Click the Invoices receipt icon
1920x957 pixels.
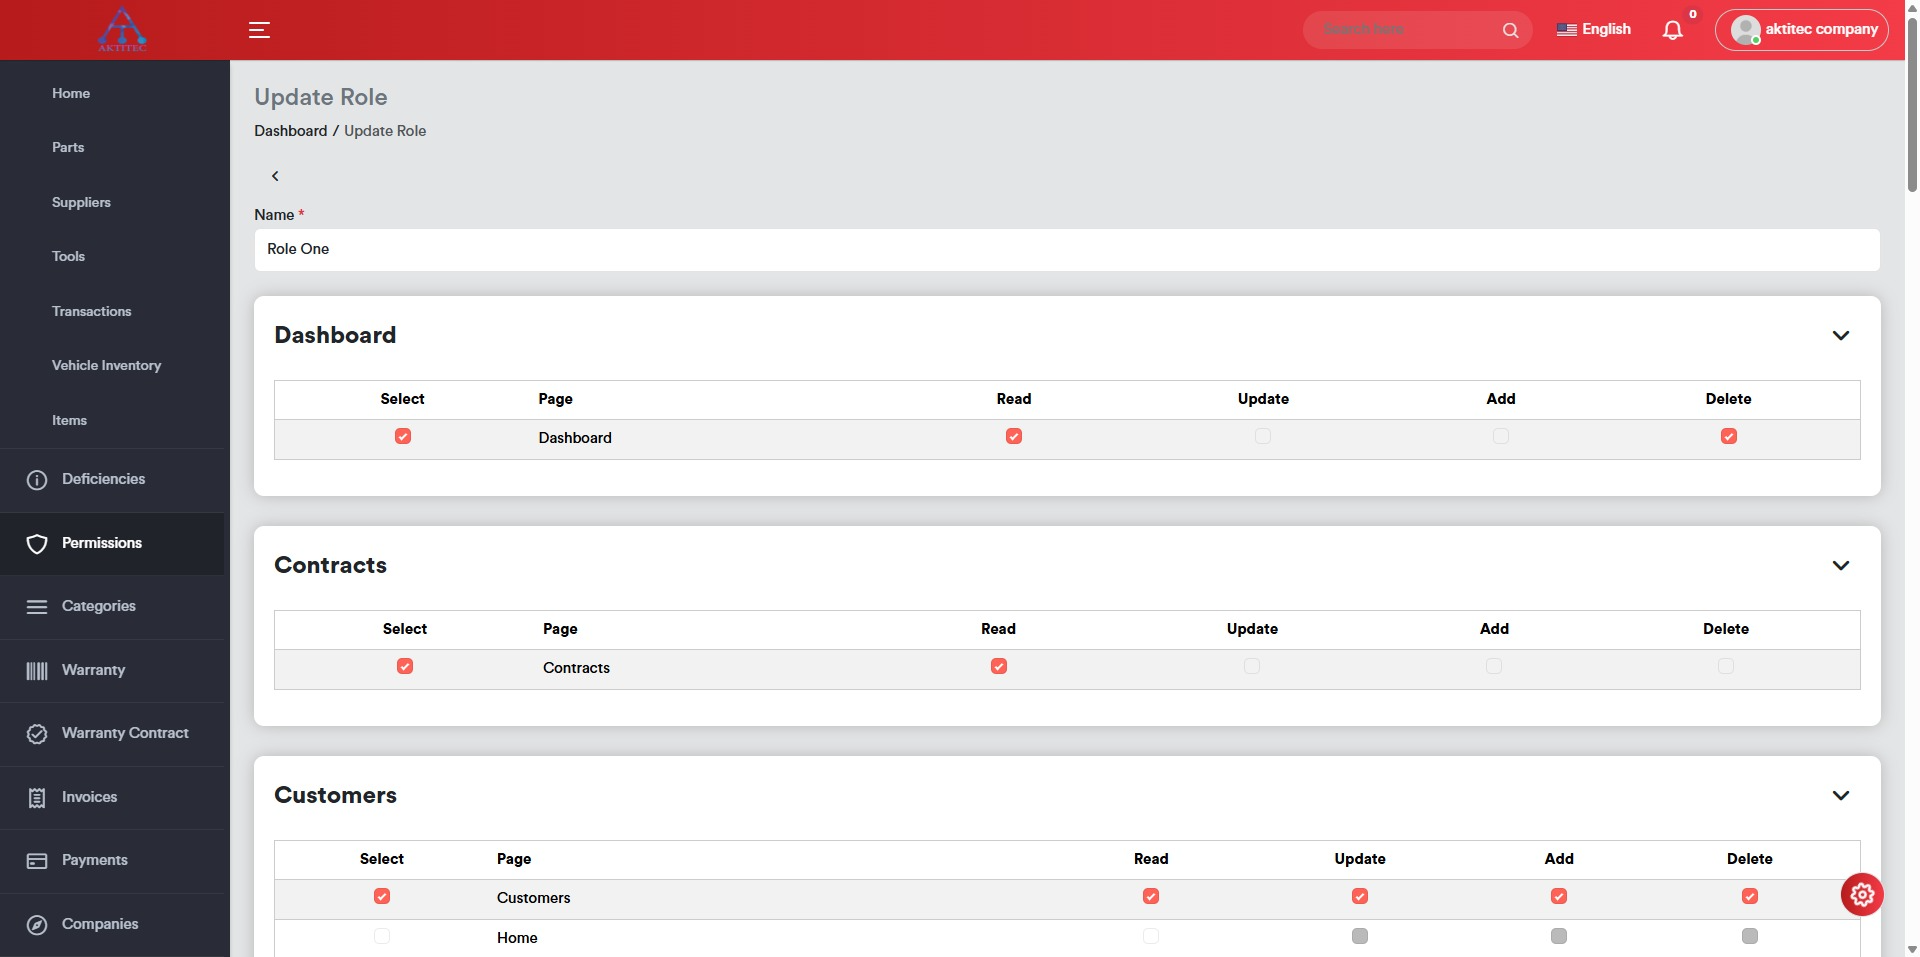pos(37,798)
